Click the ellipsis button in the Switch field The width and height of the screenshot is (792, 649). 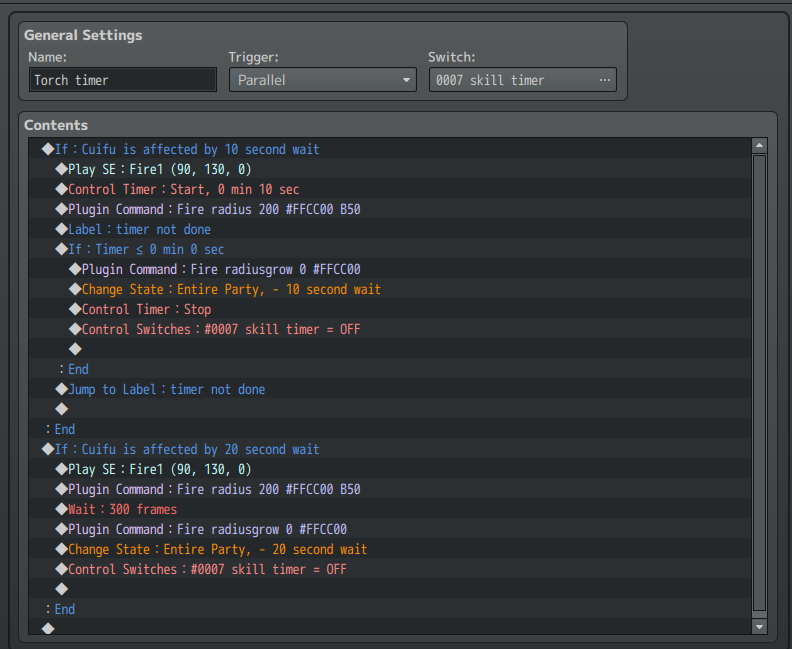604,80
